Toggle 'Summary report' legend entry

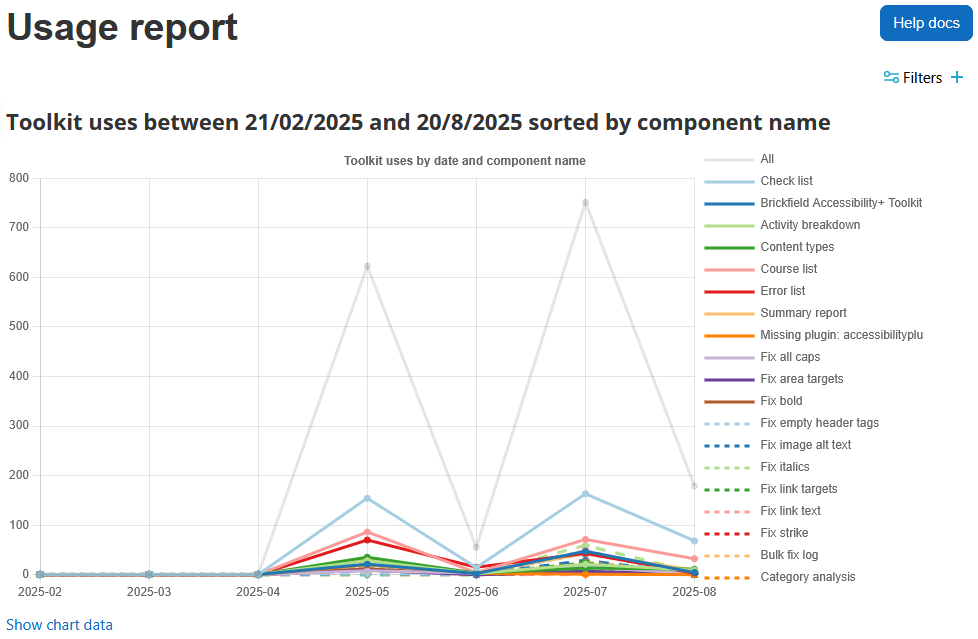pyautogui.click(x=775, y=313)
